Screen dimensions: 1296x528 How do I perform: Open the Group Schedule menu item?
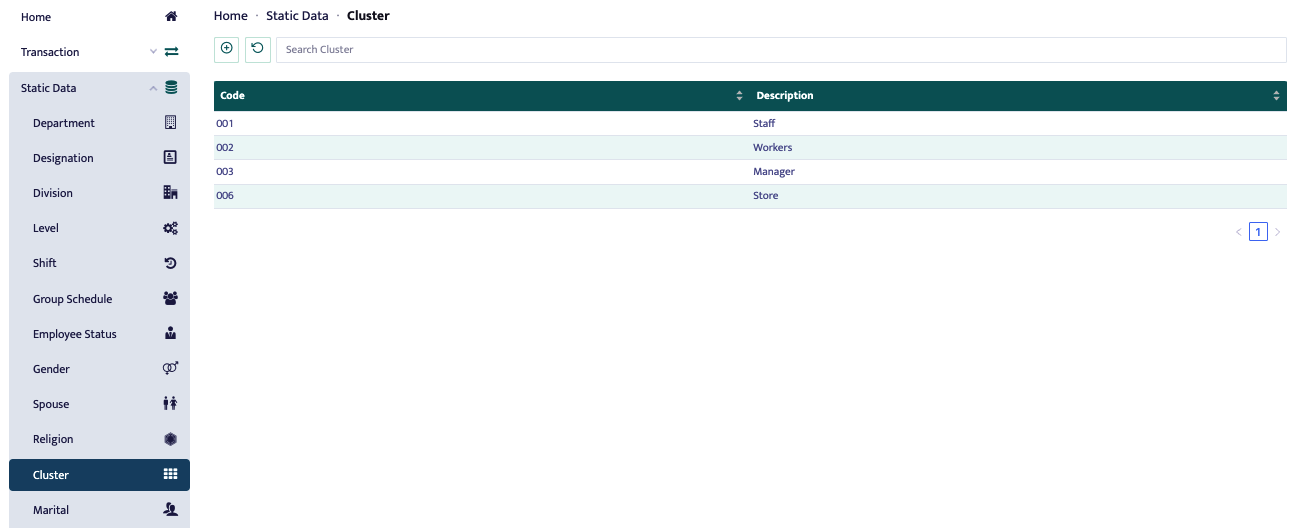pos(99,299)
